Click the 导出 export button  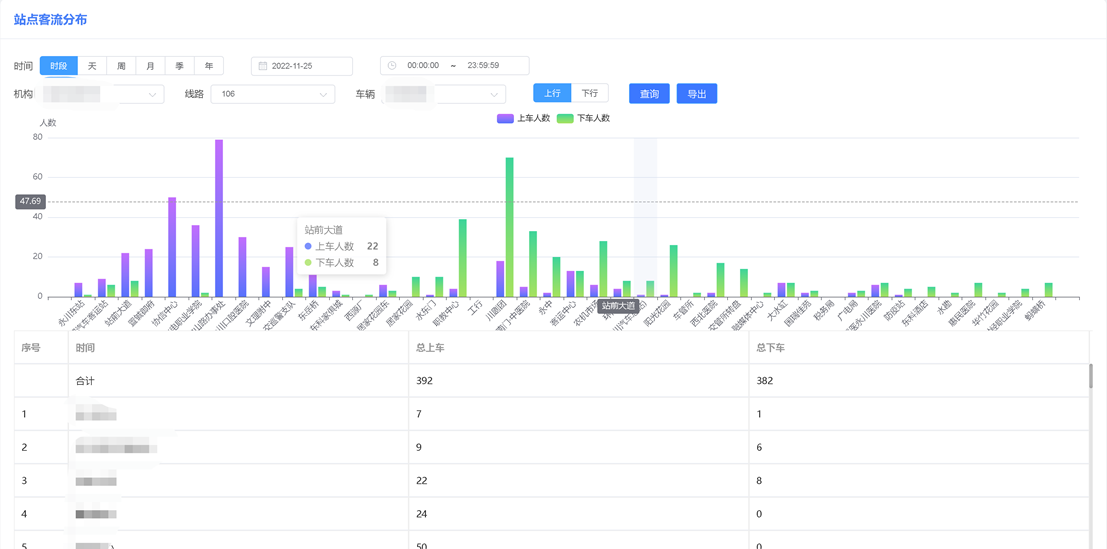[x=697, y=94]
